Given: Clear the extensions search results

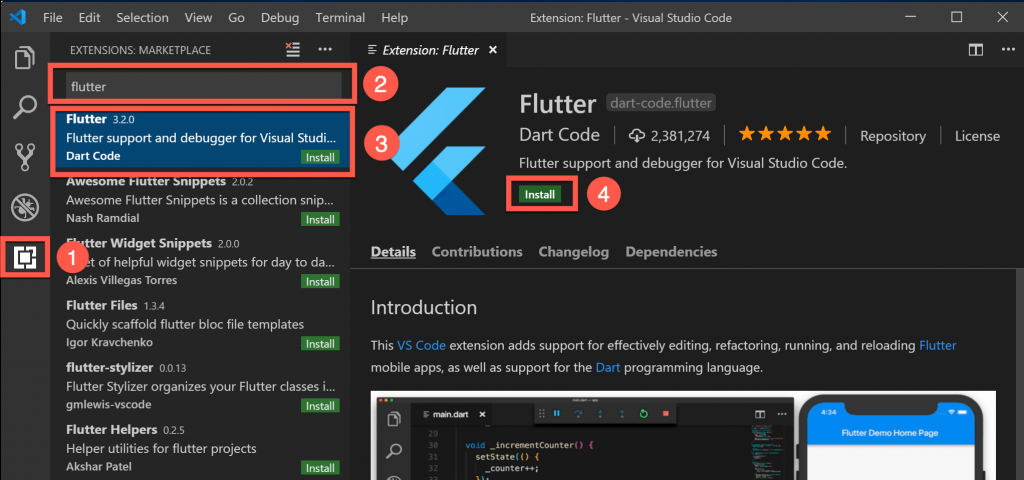Looking at the screenshot, I should pyautogui.click(x=292, y=49).
